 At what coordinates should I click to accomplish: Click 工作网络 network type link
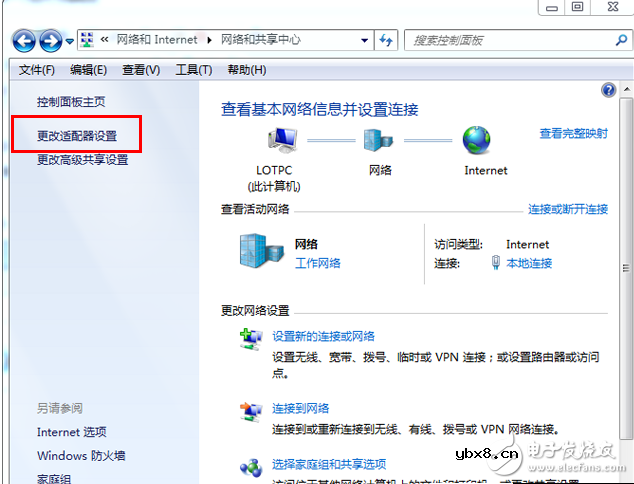[317, 263]
